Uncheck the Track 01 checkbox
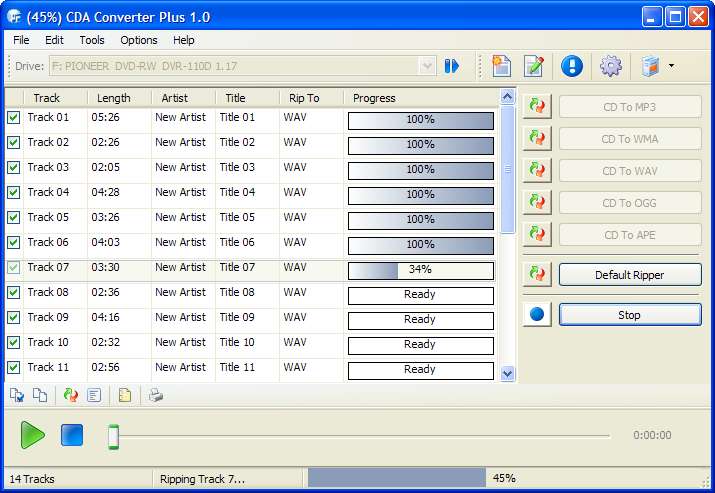715x493 pixels. pyautogui.click(x=14, y=118)
